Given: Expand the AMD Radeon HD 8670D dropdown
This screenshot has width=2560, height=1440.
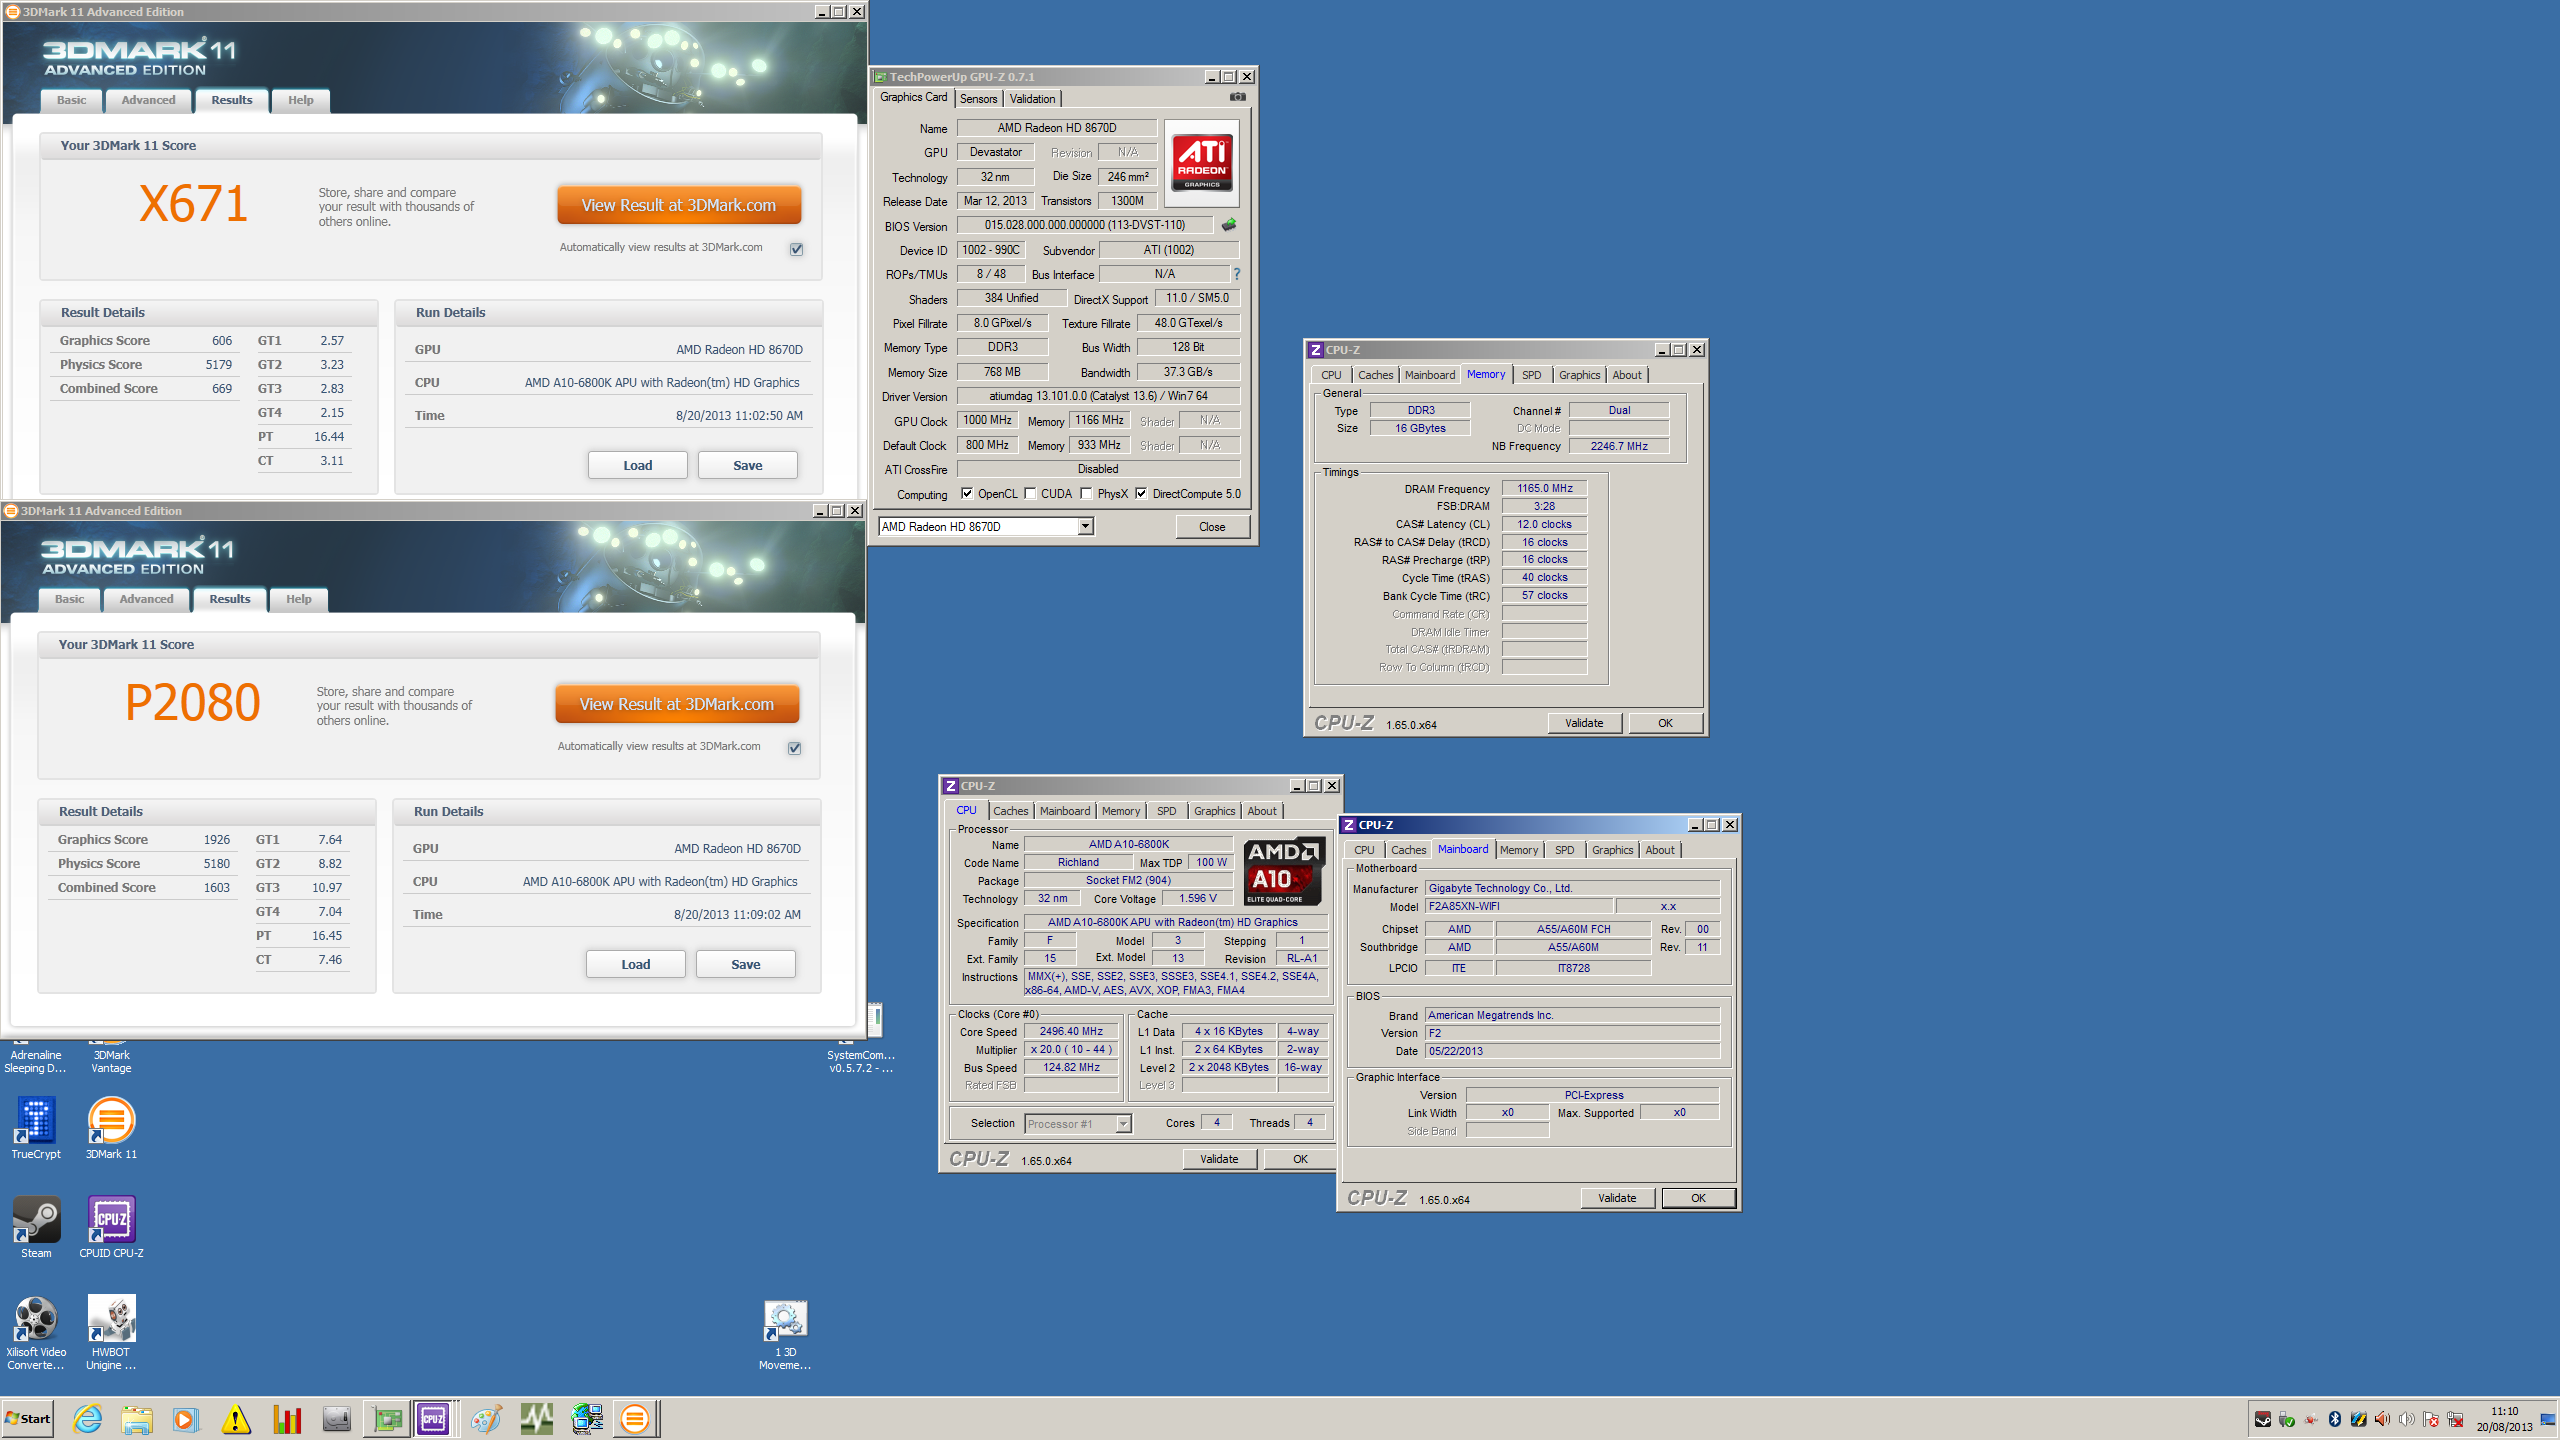Looking at the screenshot, I should [x=1086, y=526].
